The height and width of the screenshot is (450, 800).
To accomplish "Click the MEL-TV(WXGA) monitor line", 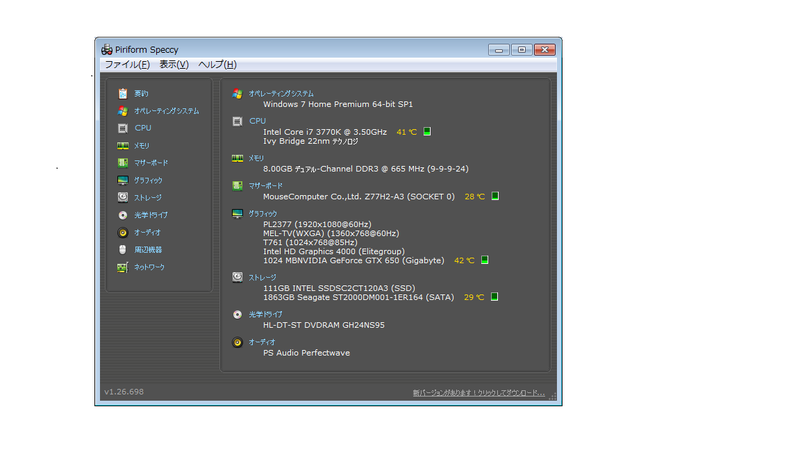I will (x=331, y=233).
